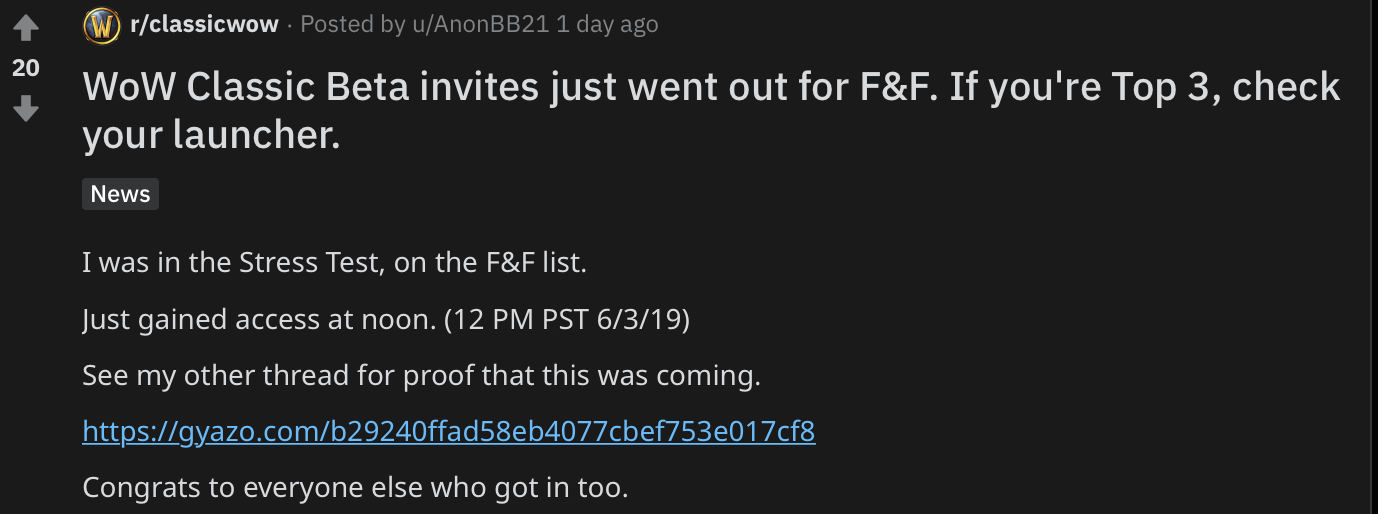Open the r/classicwow subreddit link
Image resolution: width=1378 pixels, height=514 pixels.
point(204,25)
